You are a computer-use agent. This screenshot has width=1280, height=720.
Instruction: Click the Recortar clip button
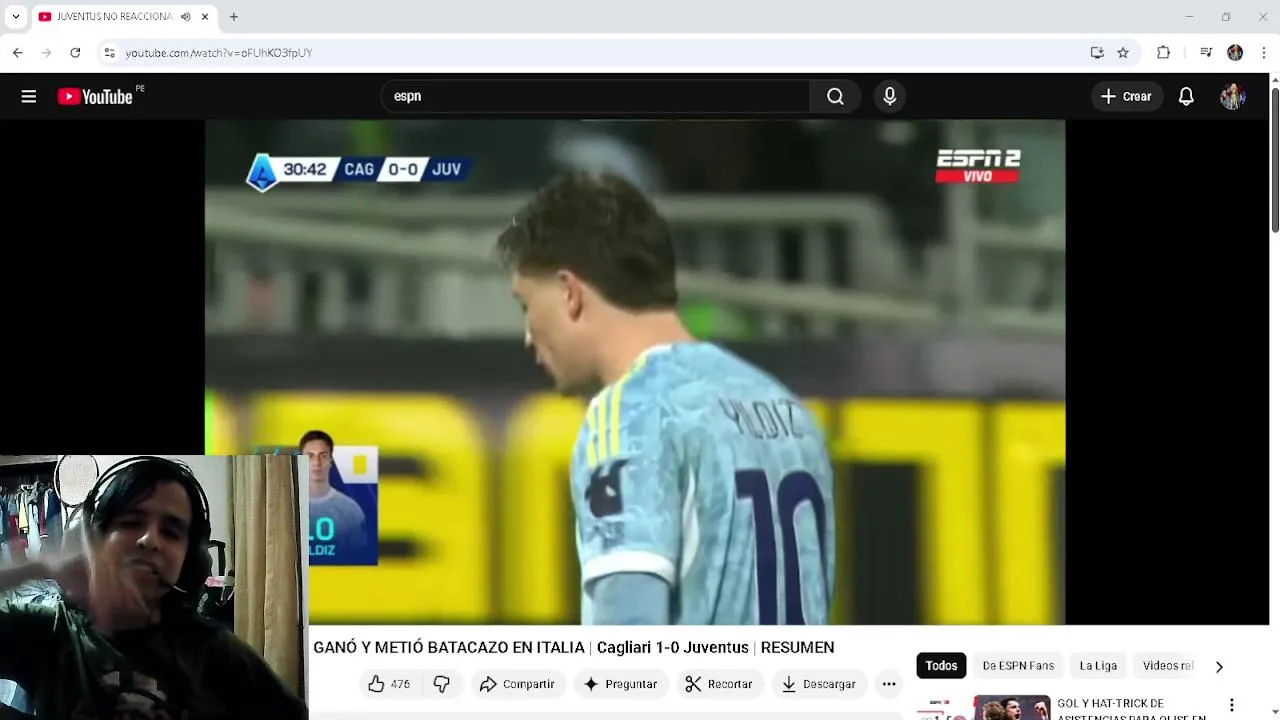tap(718, 684)
